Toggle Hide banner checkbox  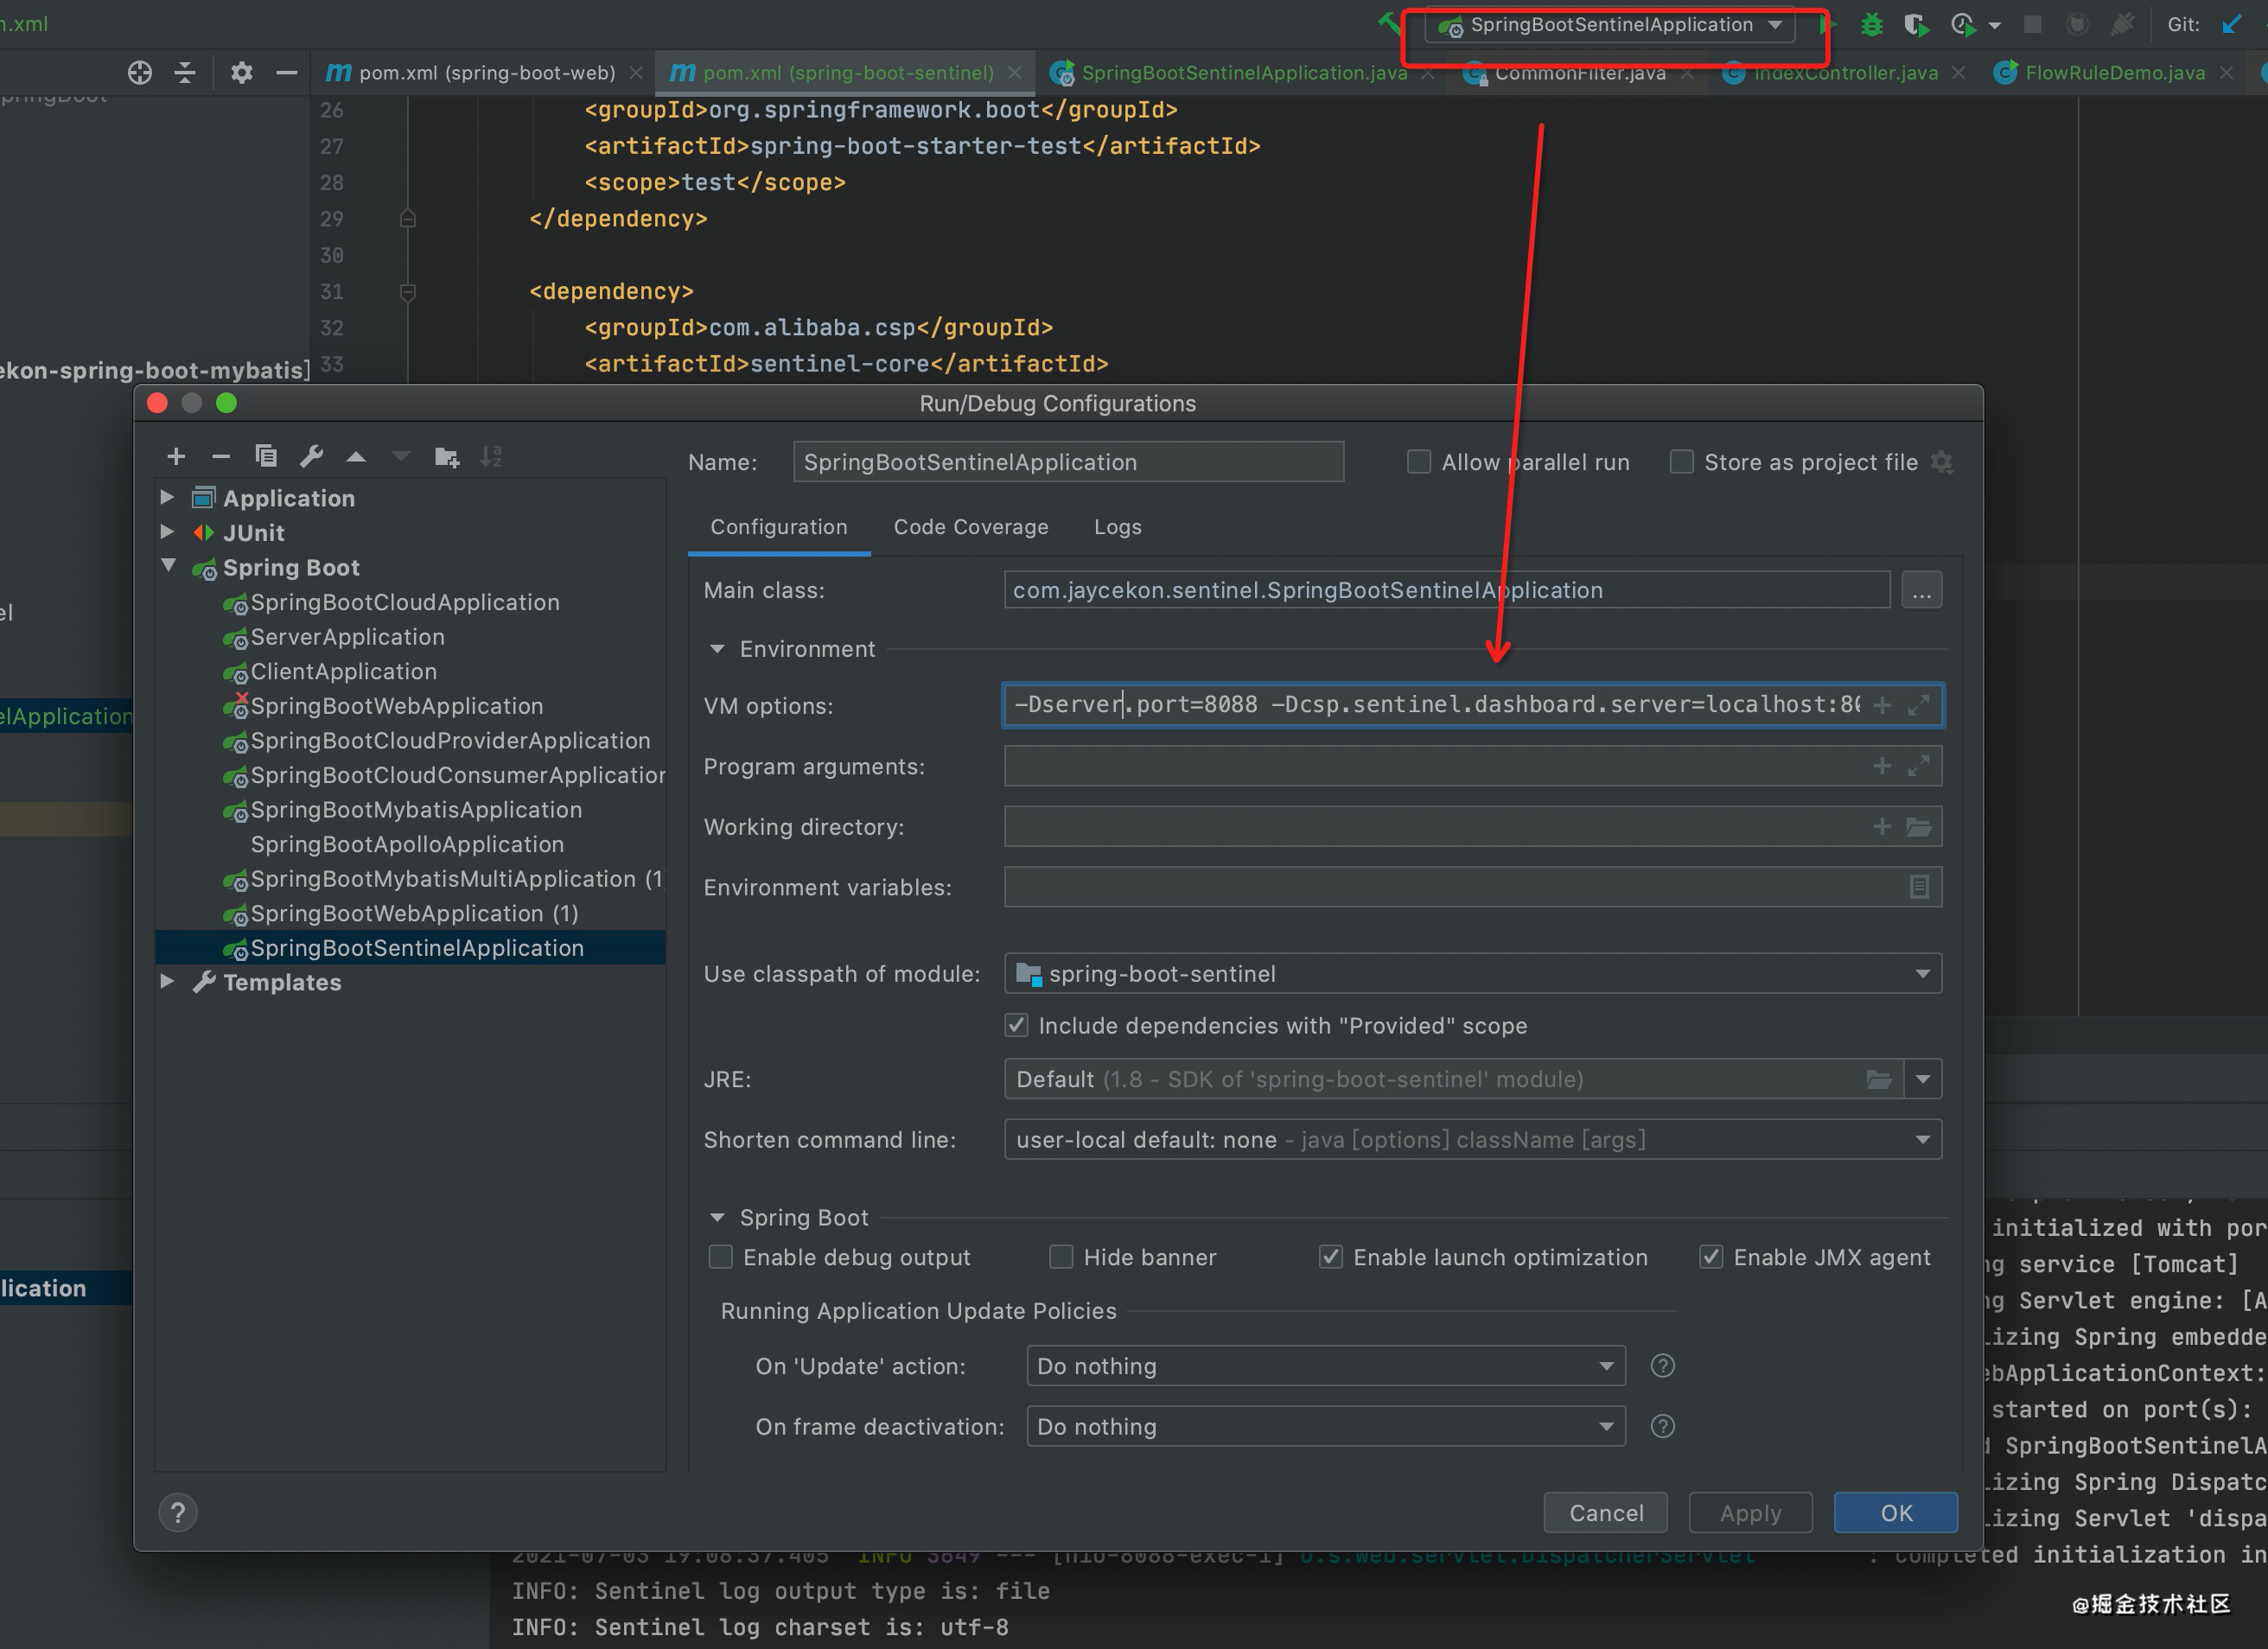pos(1061,1257)
